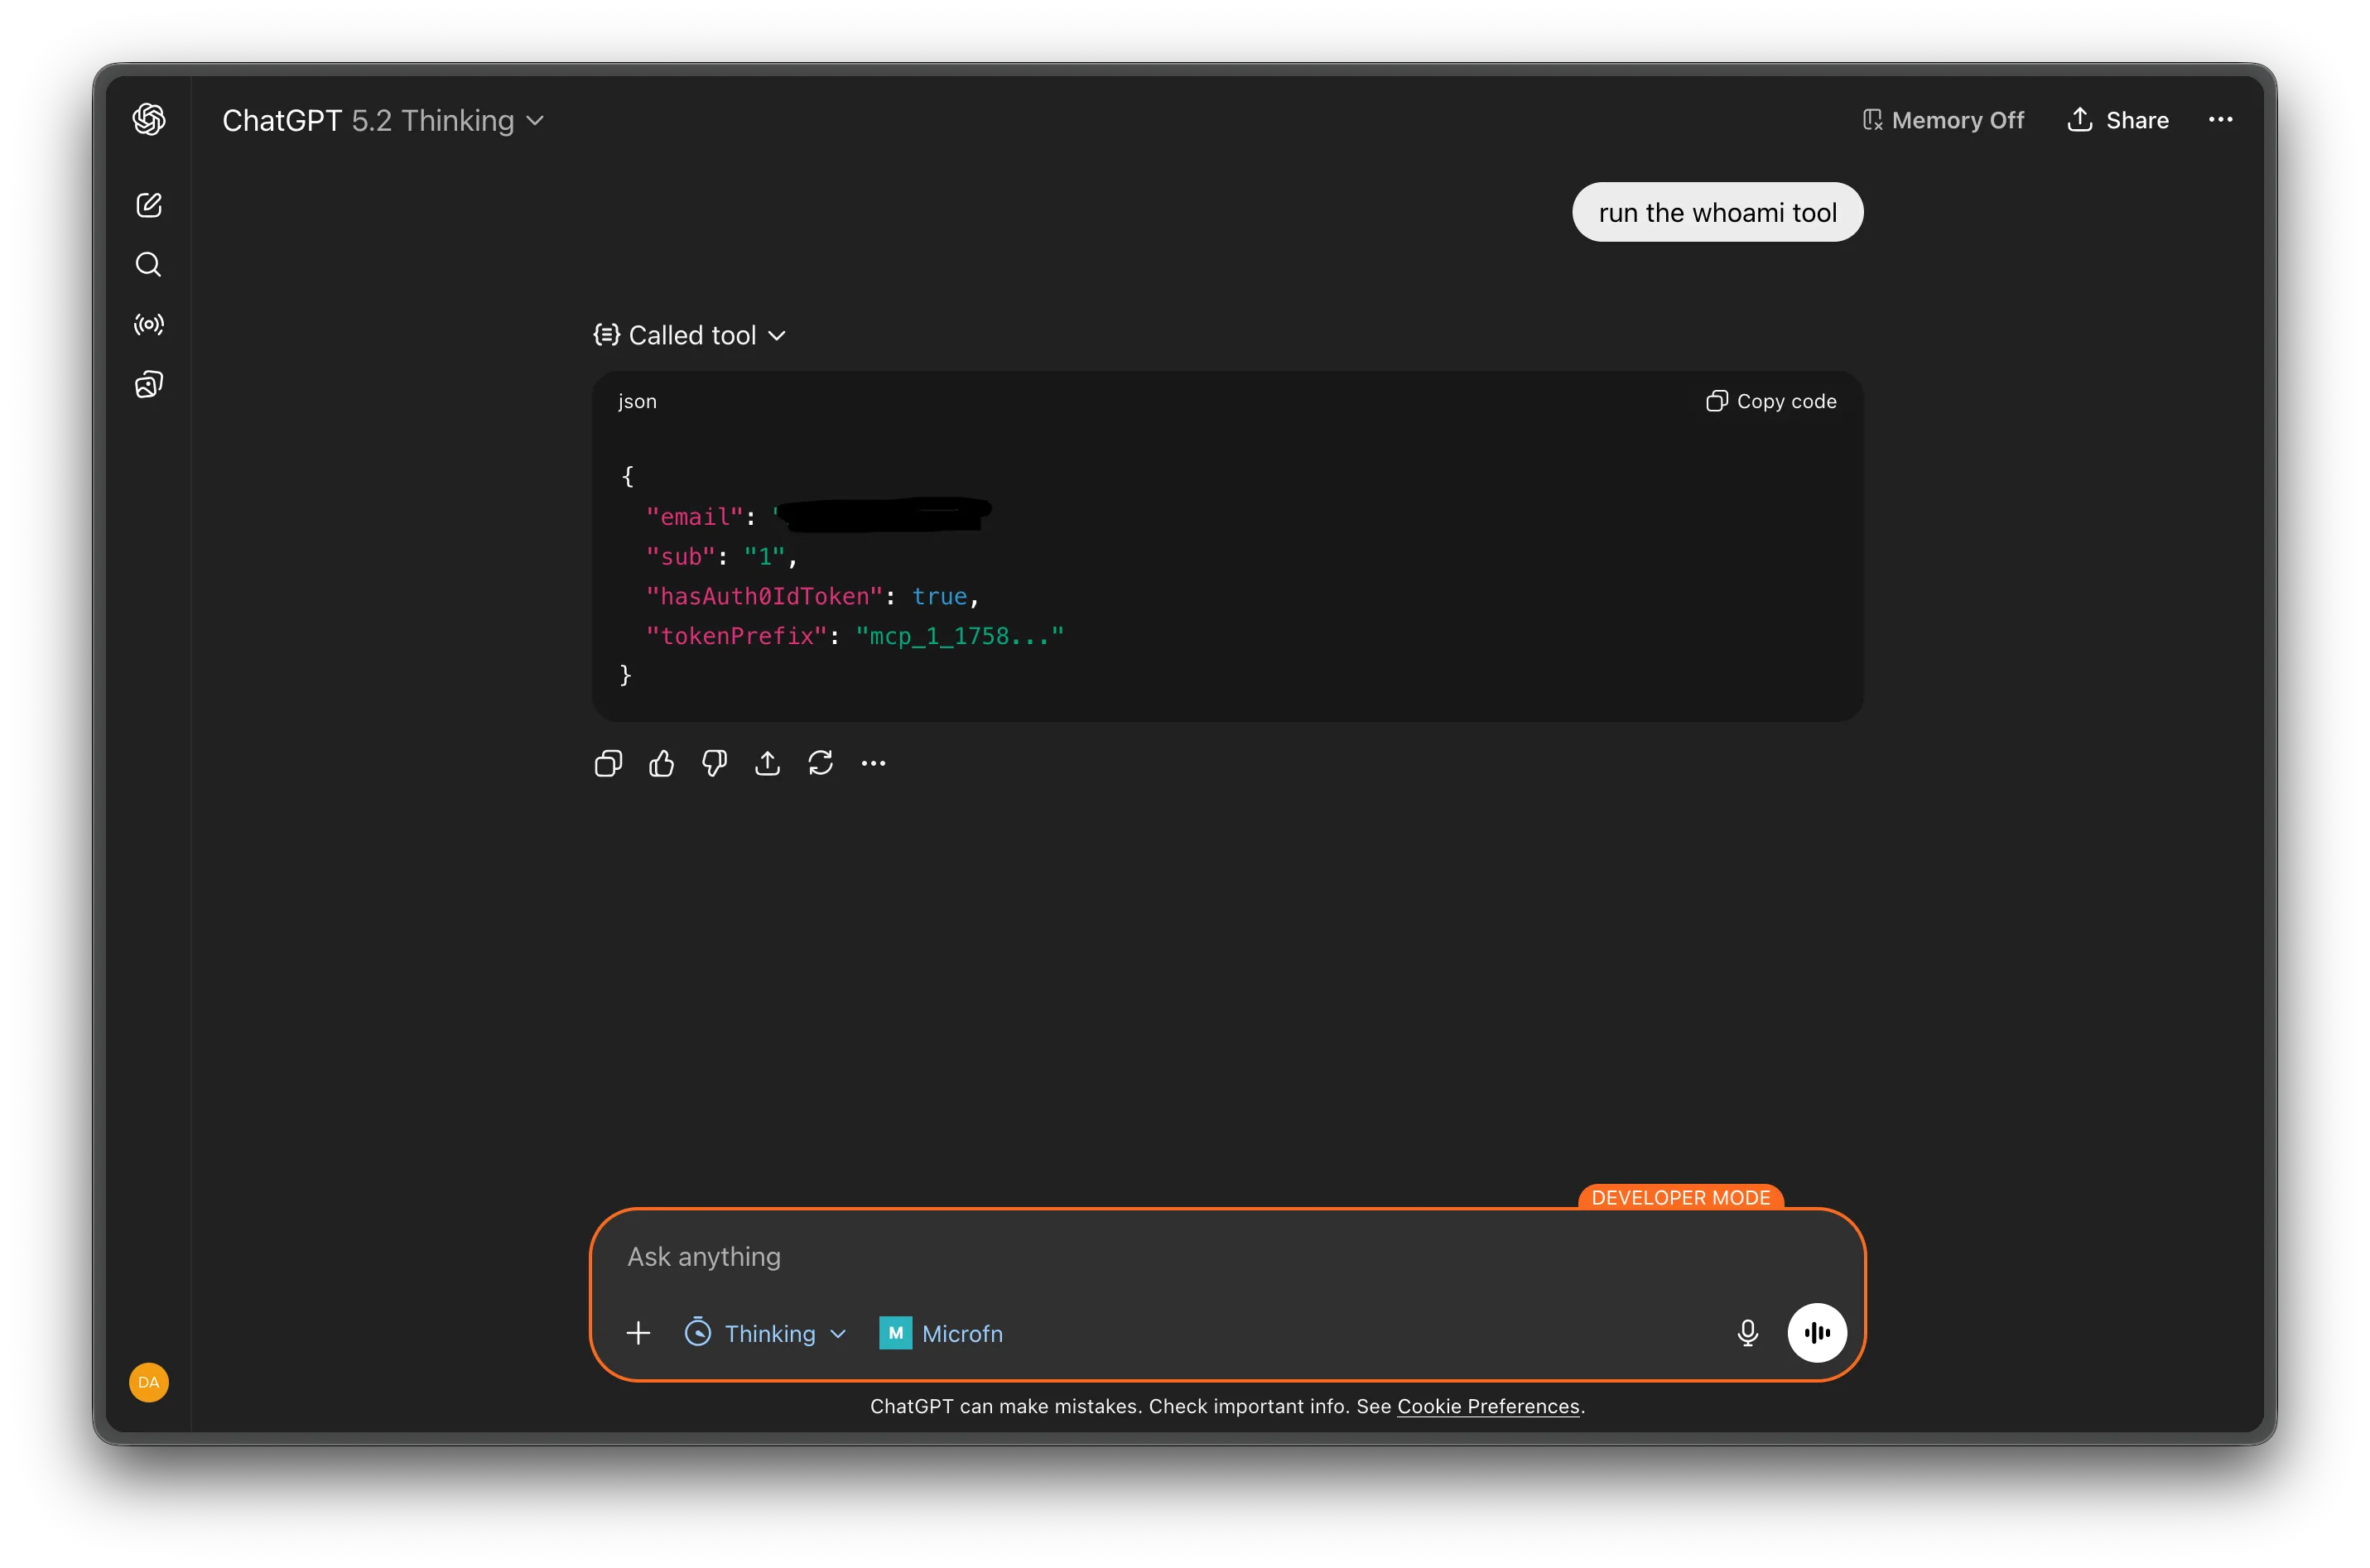Image resolution: width=2370 pixels, height=1568 pixels.
Task: Start voice mode with the waveform button
Action: coord(1817,1332)
